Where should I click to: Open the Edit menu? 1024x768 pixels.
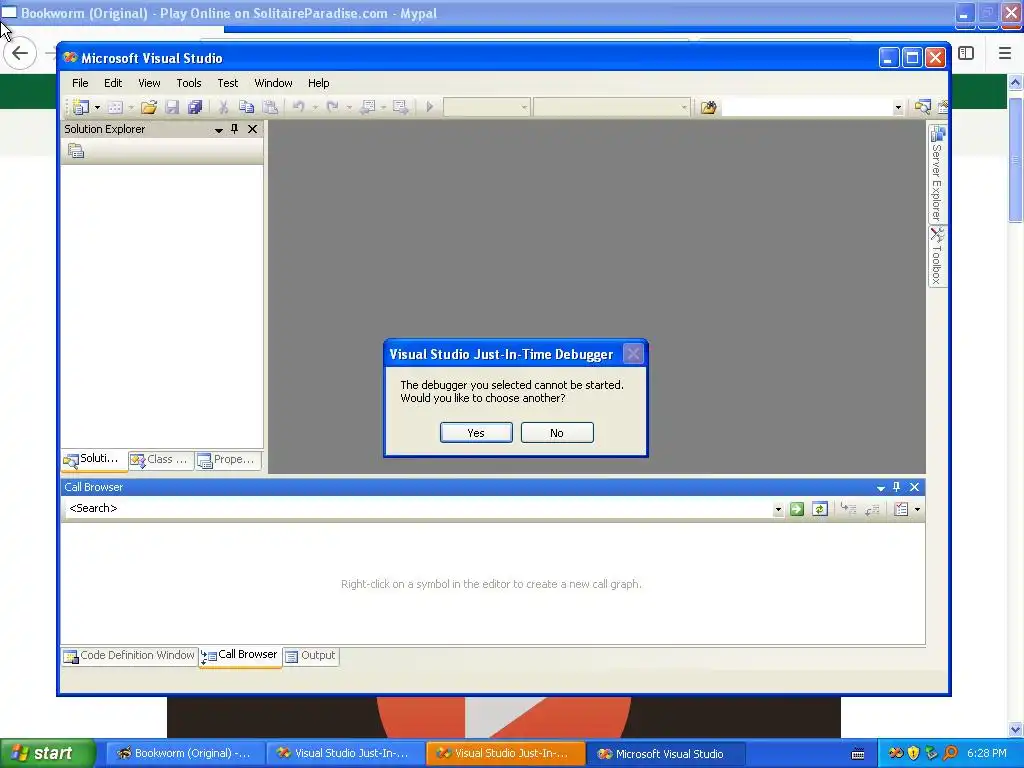(113, 83)
